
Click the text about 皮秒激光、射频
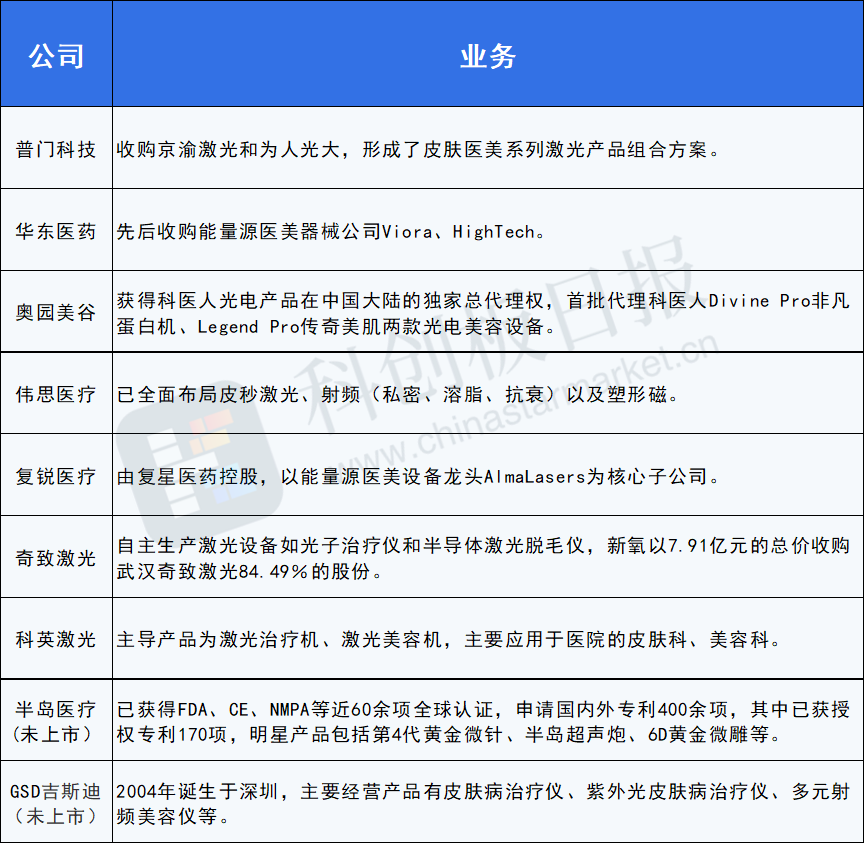(398, 394)
